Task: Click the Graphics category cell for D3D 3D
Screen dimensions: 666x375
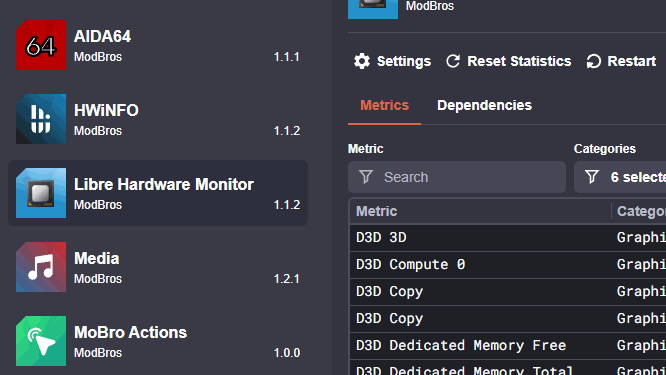Action: point(641,237)
